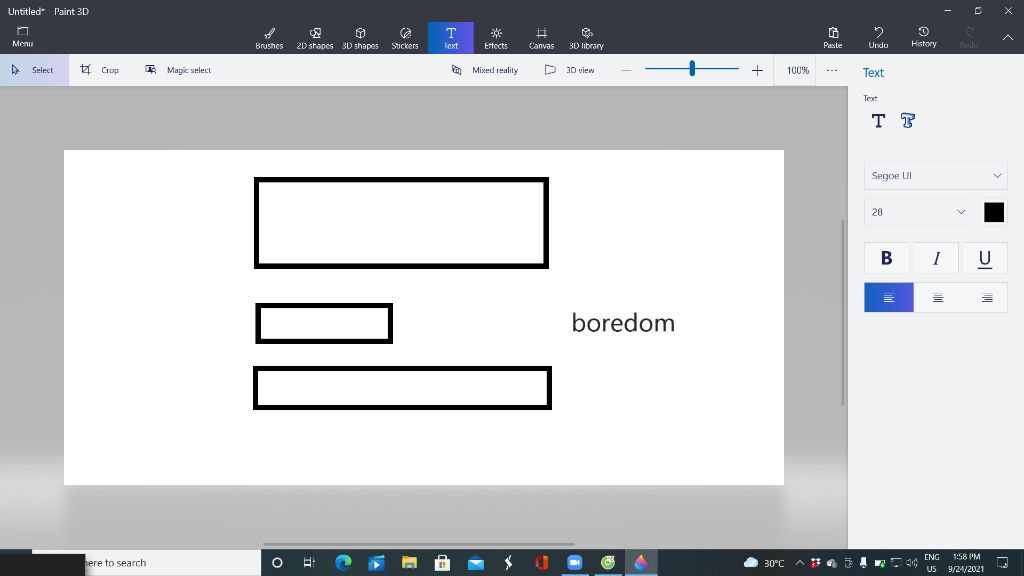Open the 2D shapes panel
Screen dimensions: 1024x576
pos(315,38)
